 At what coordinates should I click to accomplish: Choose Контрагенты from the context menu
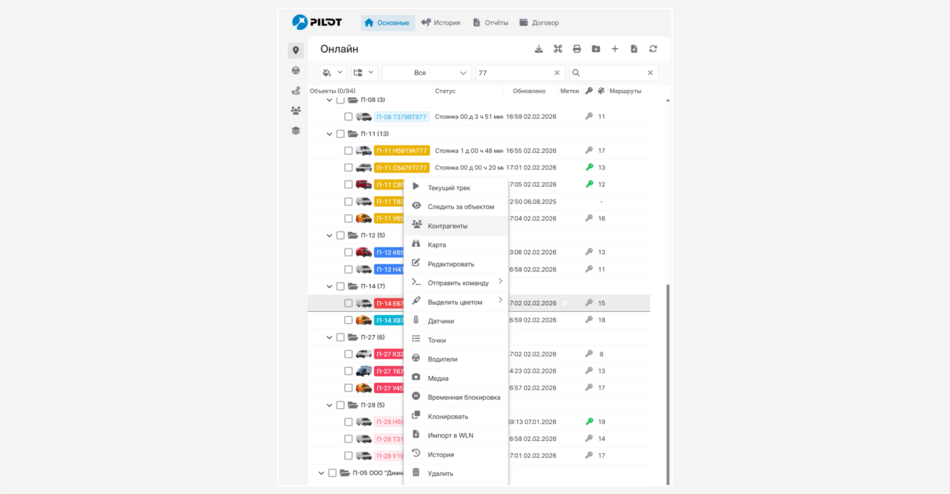click(x=447, y=226)
